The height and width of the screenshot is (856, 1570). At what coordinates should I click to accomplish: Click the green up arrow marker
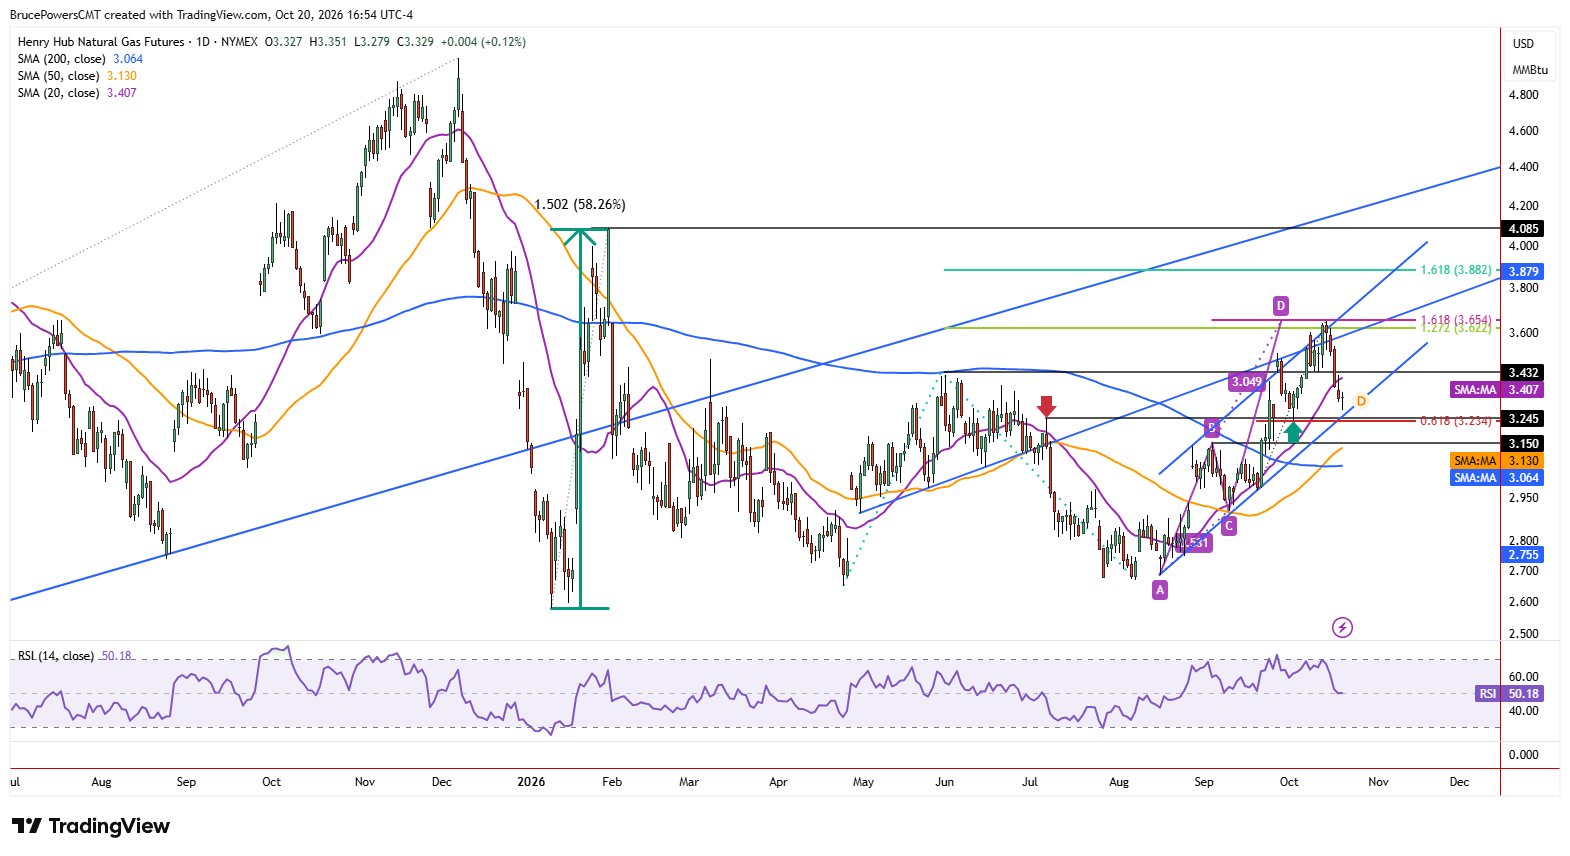point(1293,432)
